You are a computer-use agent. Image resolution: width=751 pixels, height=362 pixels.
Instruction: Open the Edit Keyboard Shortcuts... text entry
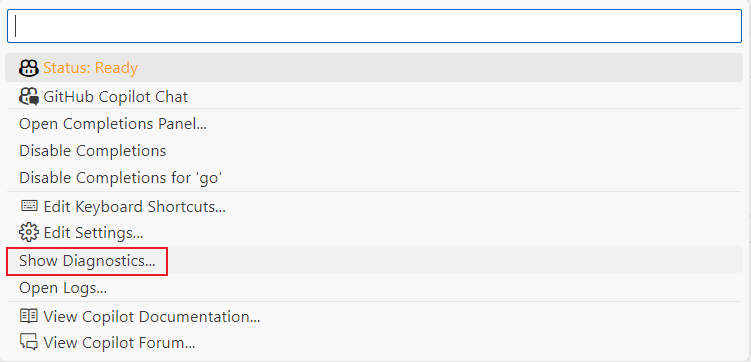[135, 207]
